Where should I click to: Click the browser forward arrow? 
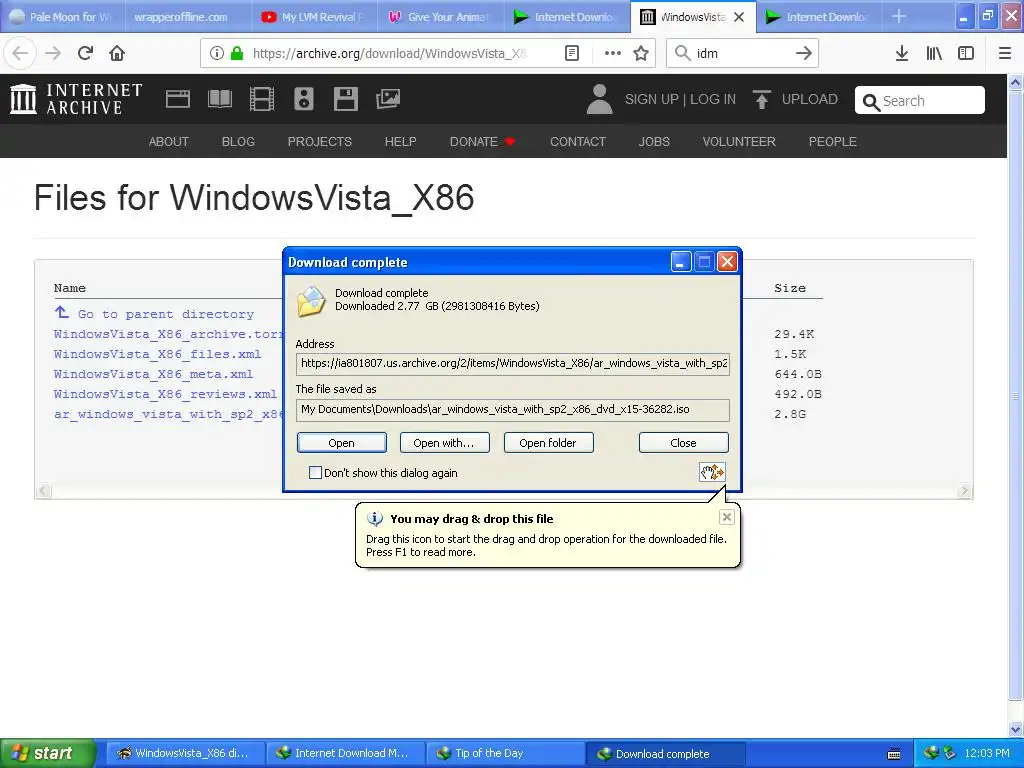[53, 53]
